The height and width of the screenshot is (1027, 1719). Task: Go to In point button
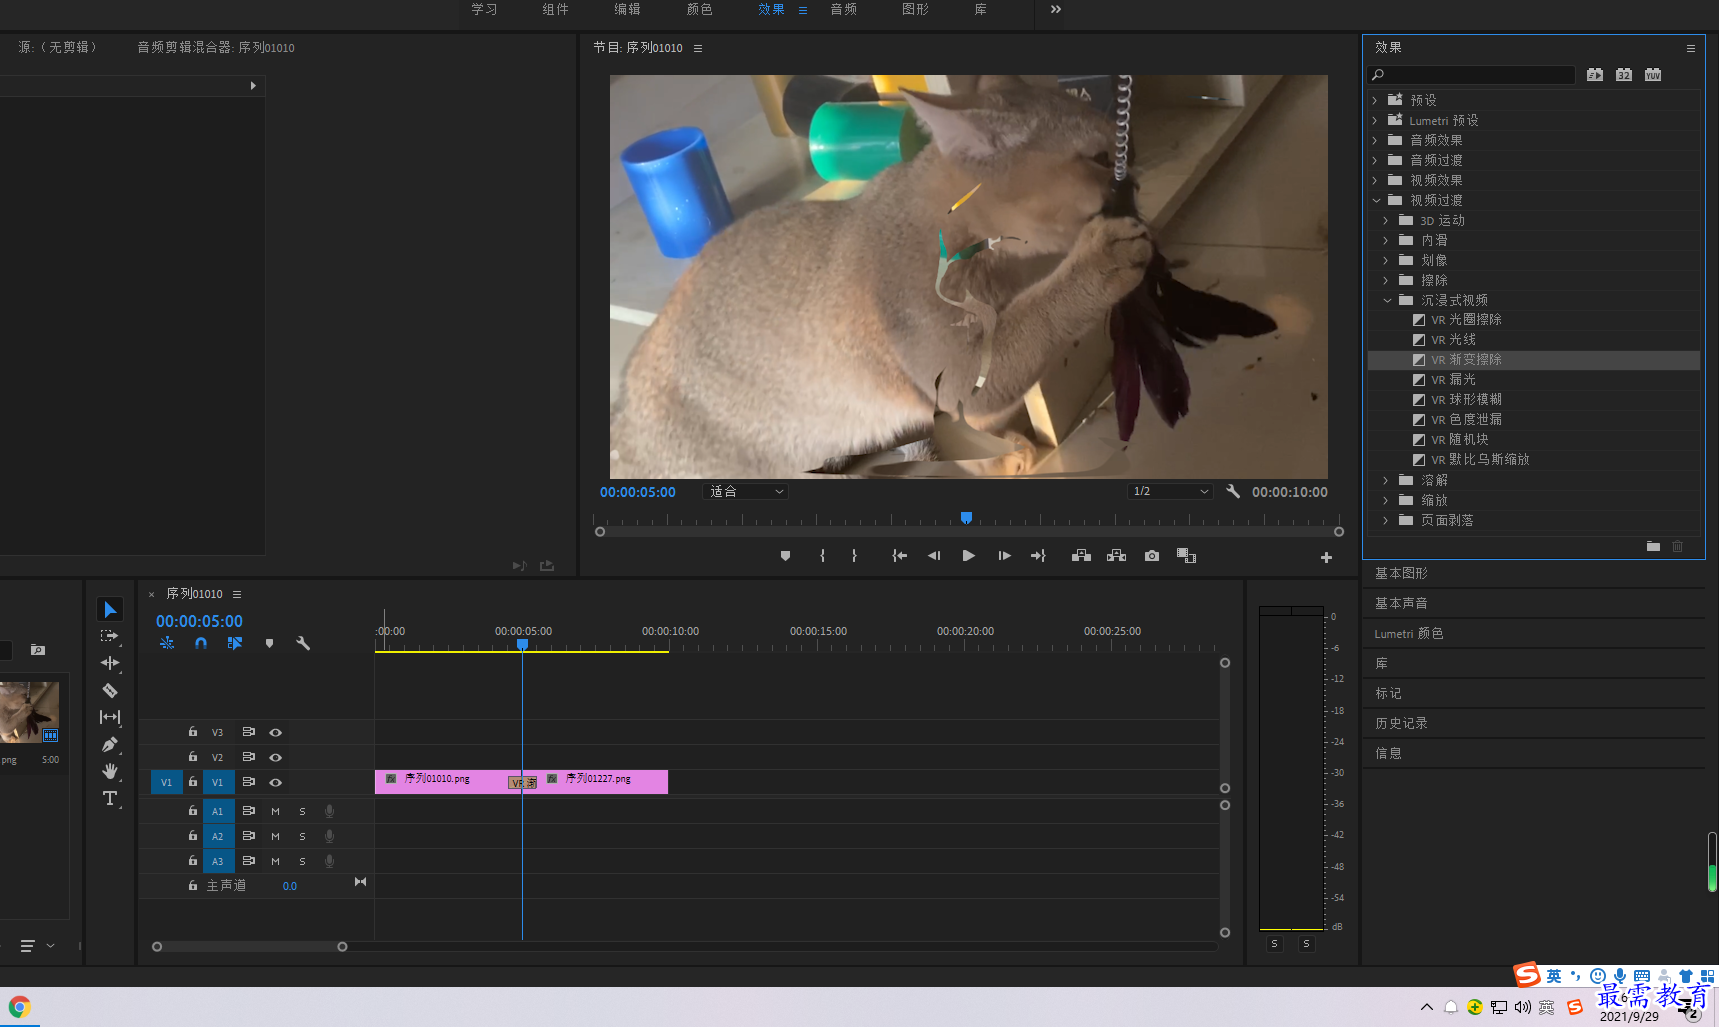[900, 556]
